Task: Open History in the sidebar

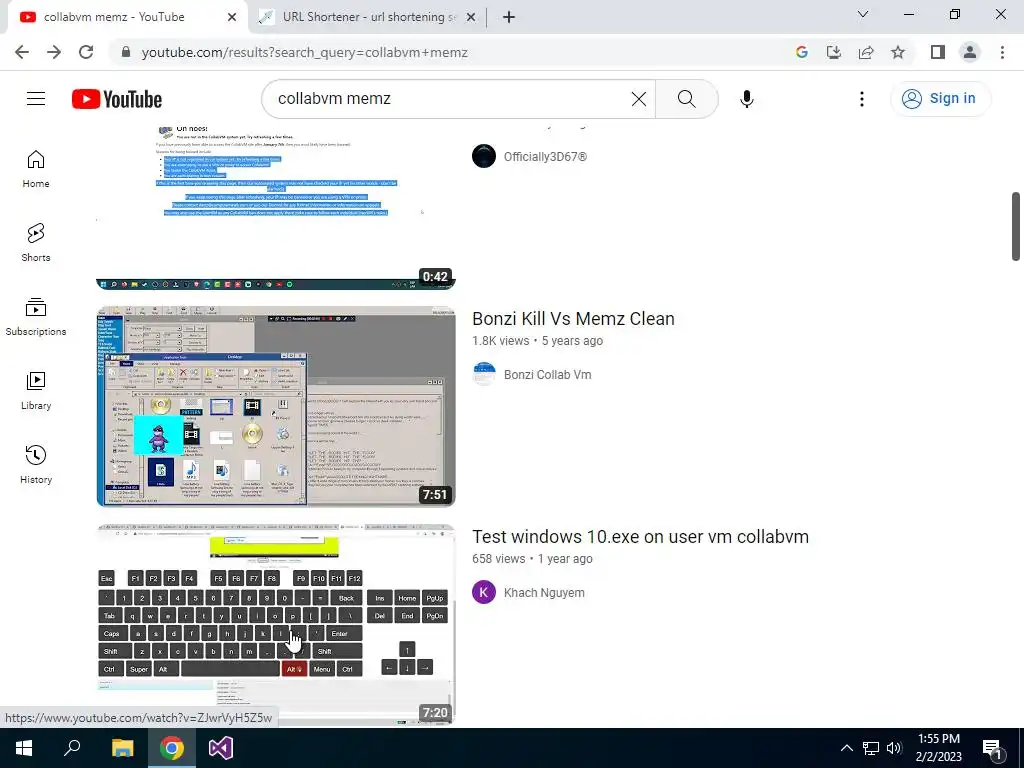Action: pyautogui.click(x=36, y=464)
